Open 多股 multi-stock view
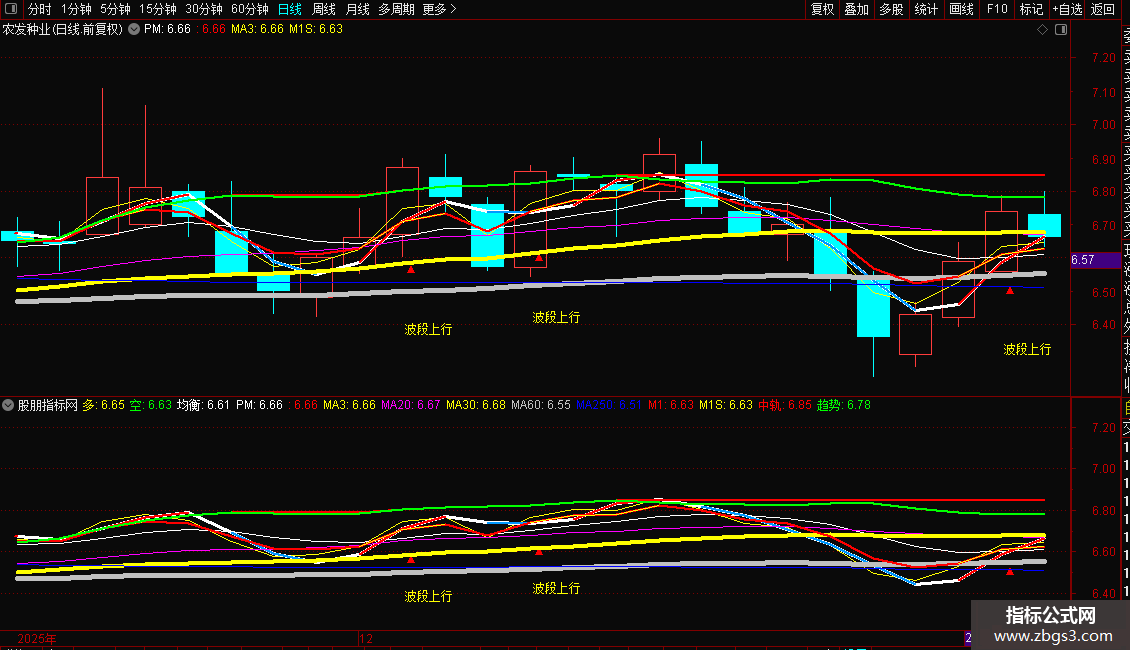The width and height of the screenshot is (1130, 650). [891, 9]
